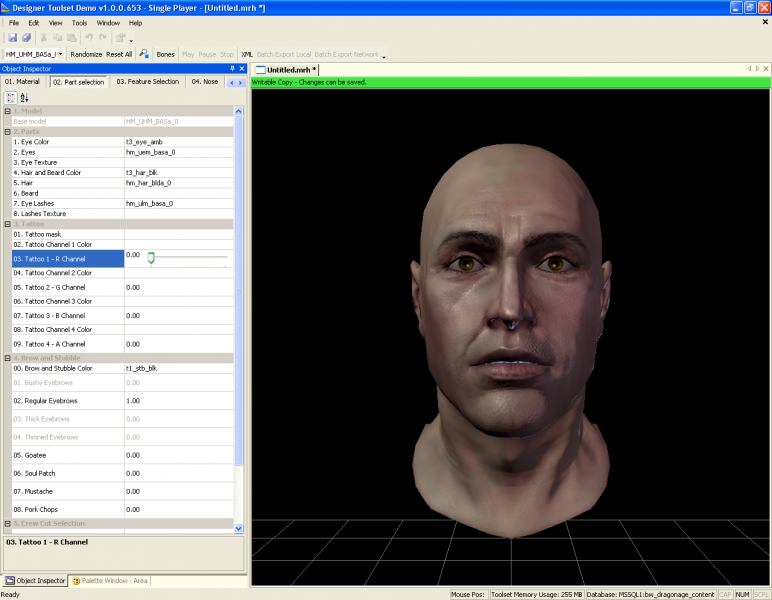Collapse the 2. Parts section
Screen dimensions: 772x600
coord(8,131)
